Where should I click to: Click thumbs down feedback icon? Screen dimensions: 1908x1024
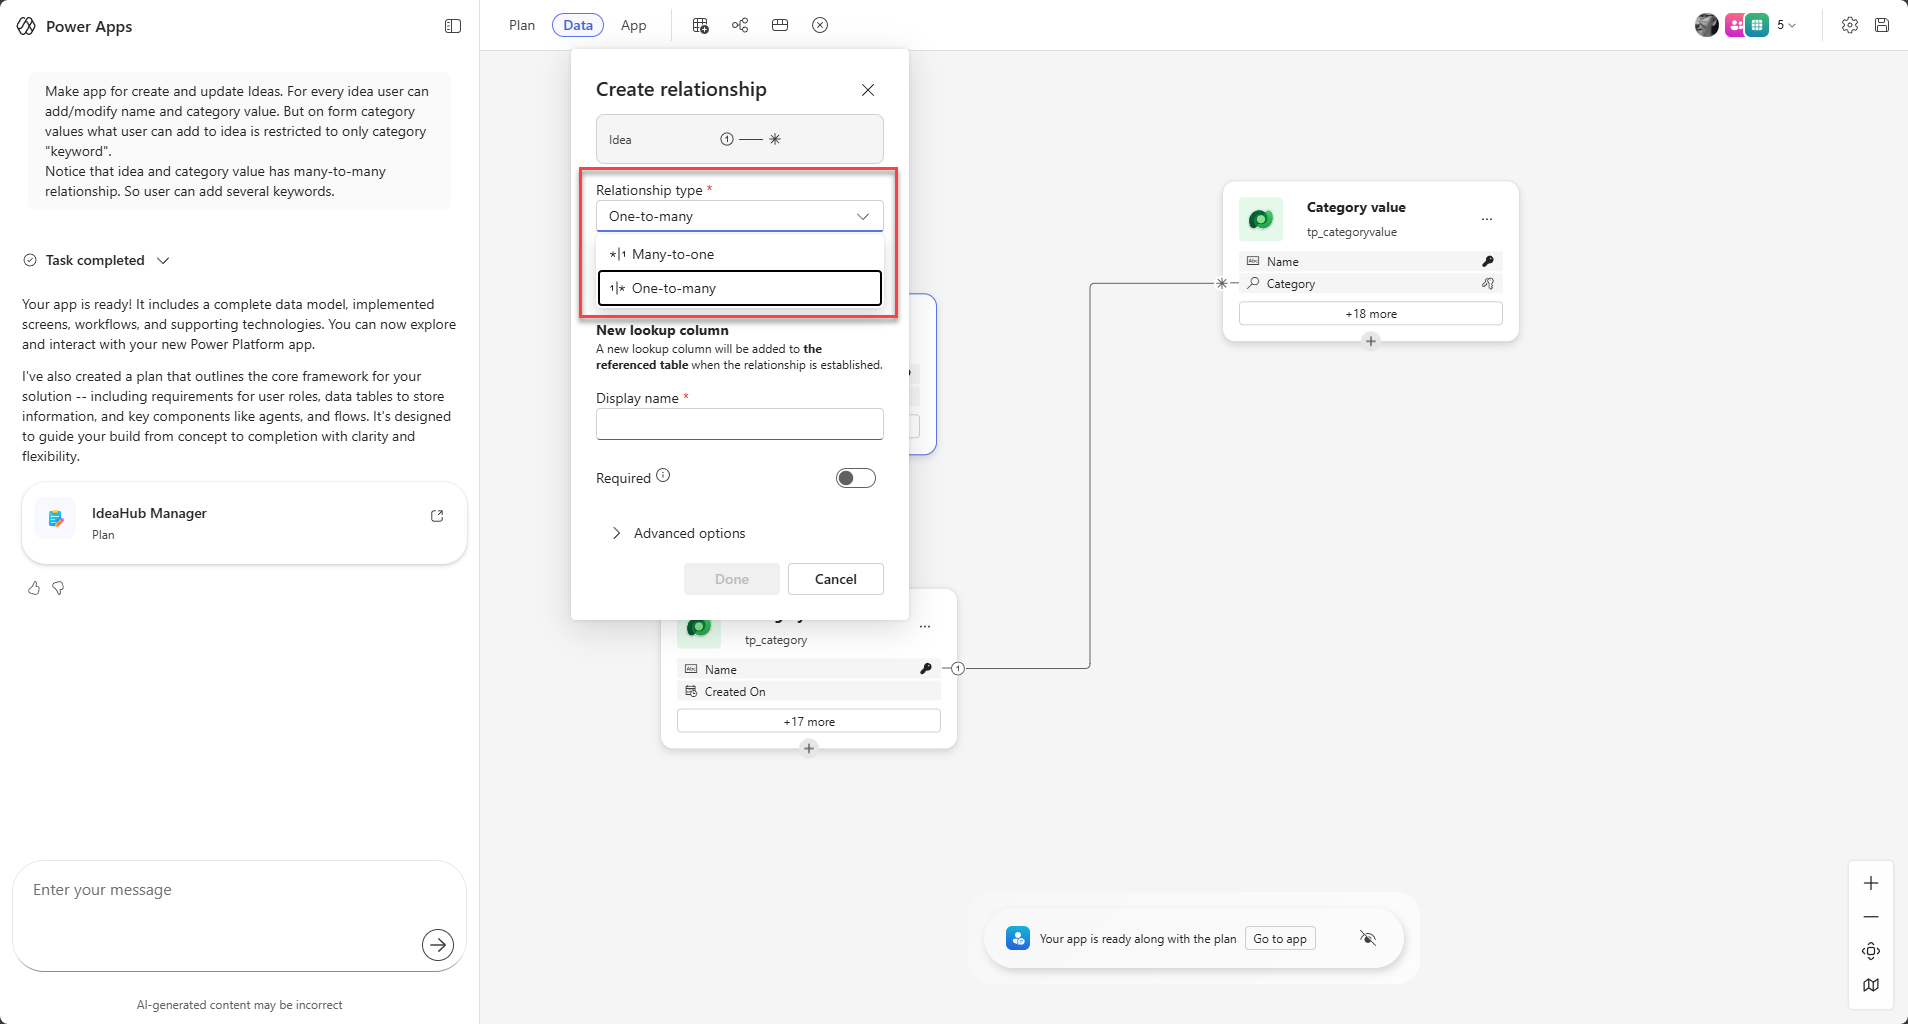59,588
